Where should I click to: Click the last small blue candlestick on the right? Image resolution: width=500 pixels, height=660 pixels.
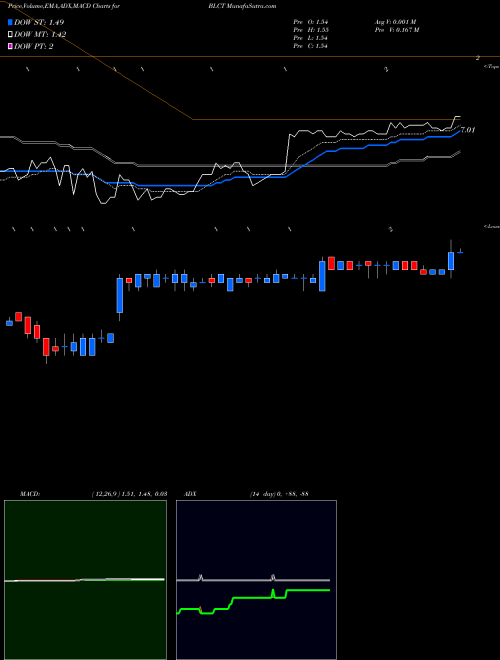(x=460, y=252)
